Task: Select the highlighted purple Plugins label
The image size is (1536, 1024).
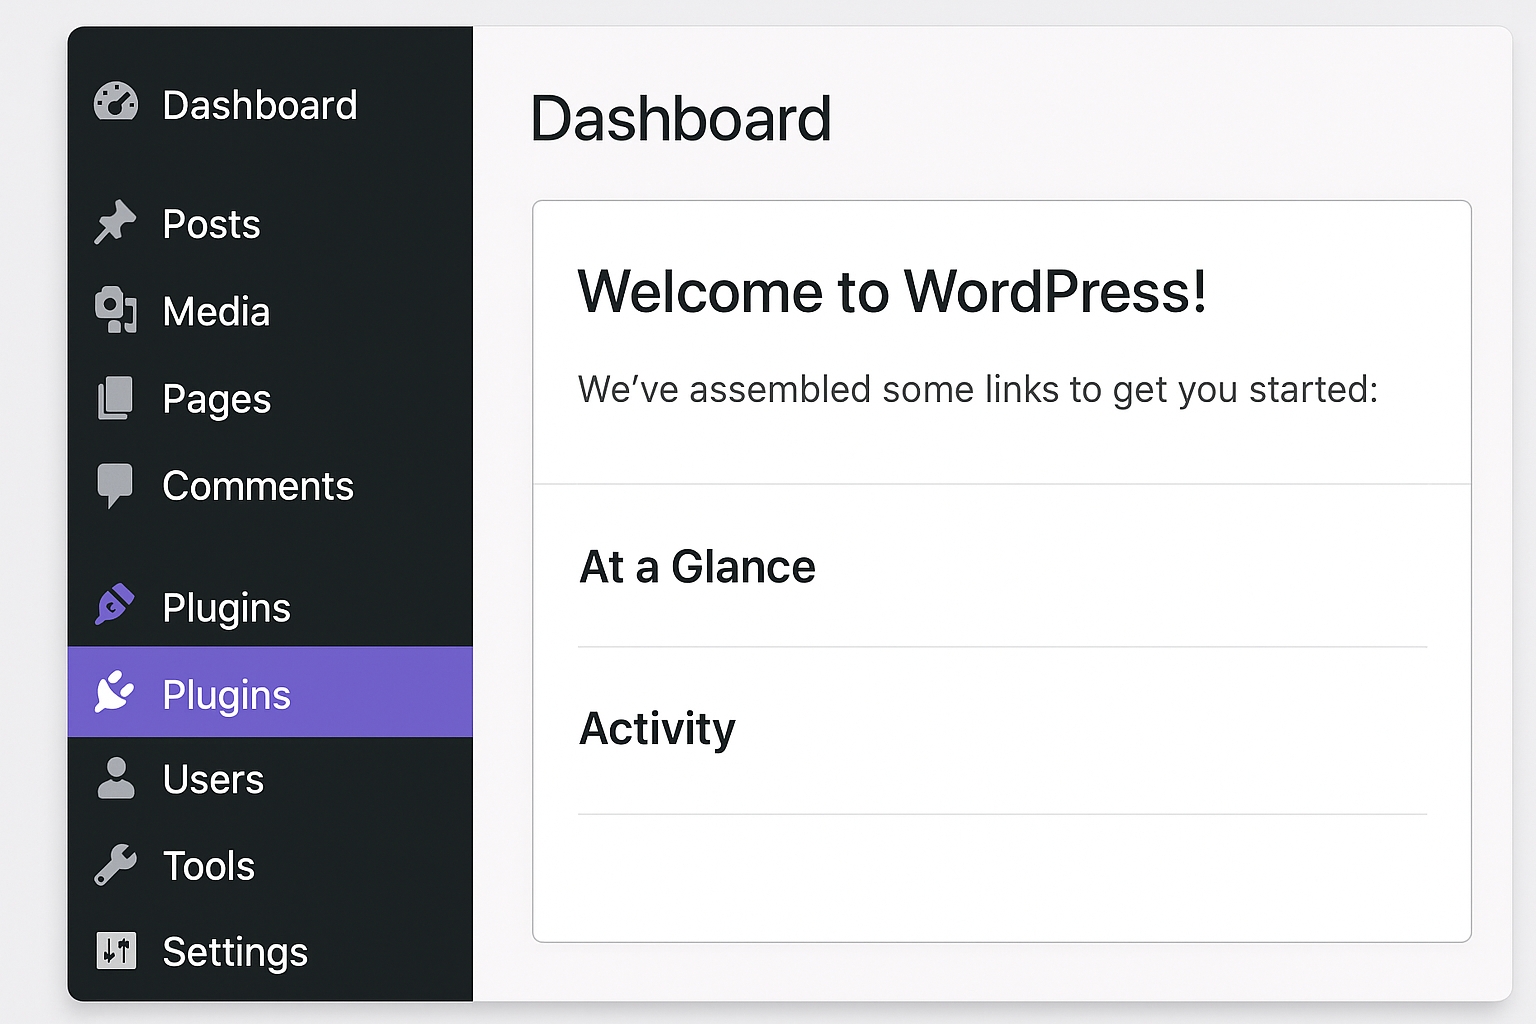Action: [x=226, y=695]
